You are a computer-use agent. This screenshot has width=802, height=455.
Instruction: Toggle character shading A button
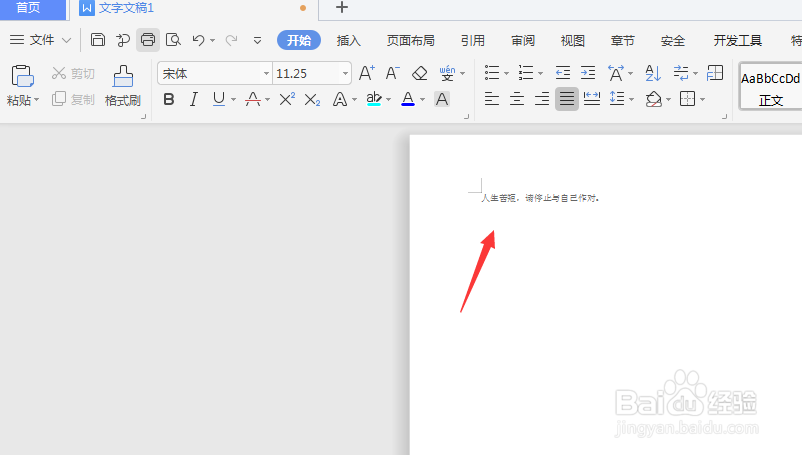[442, 99]
